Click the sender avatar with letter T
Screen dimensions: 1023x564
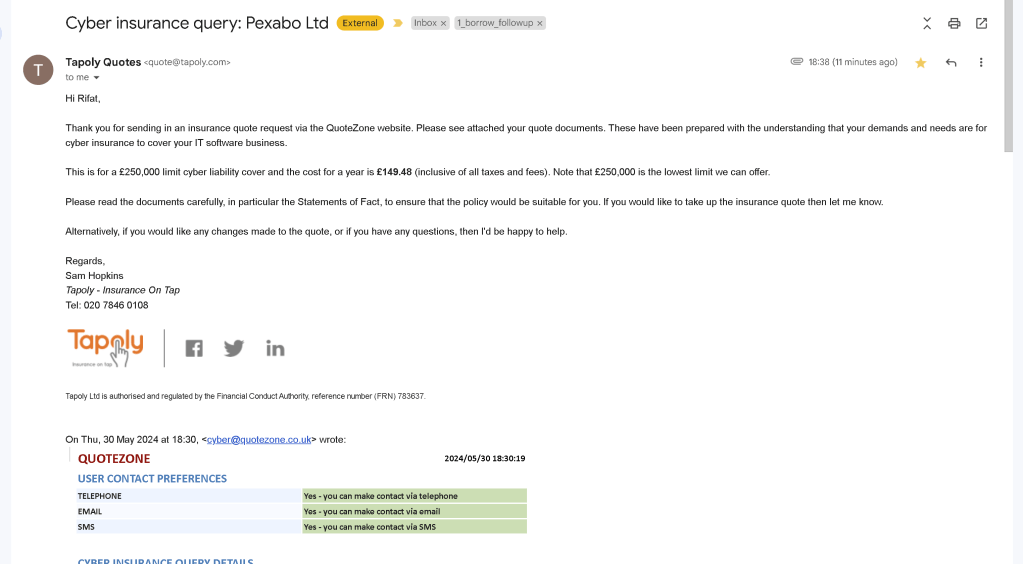38,70
